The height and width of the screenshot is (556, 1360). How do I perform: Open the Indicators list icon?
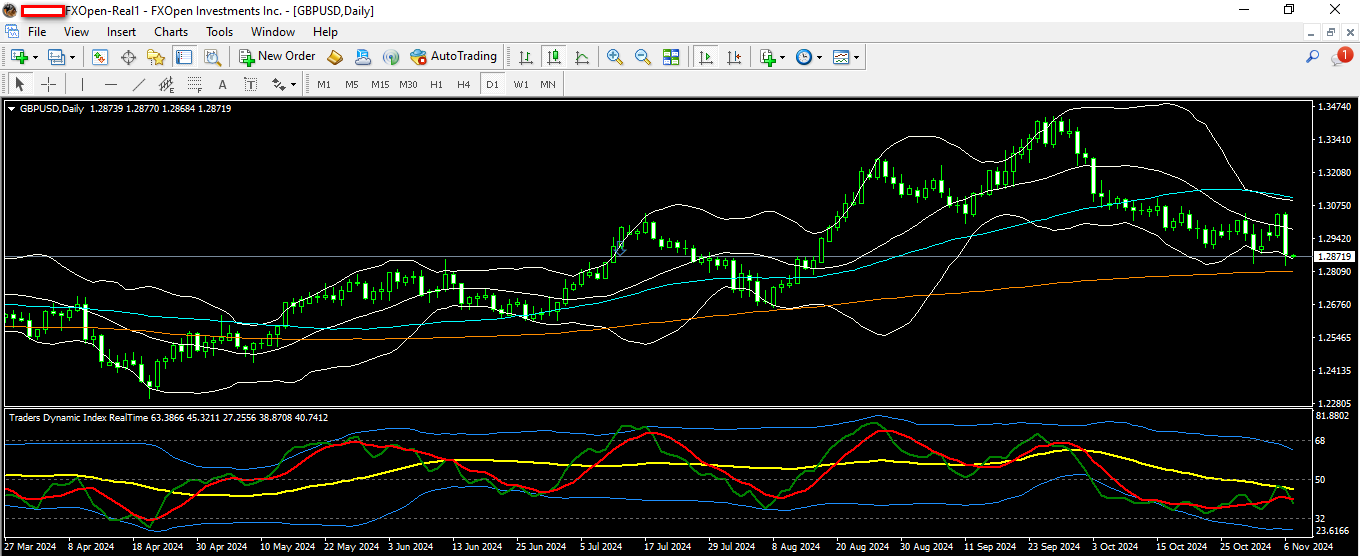click(767, 57)
